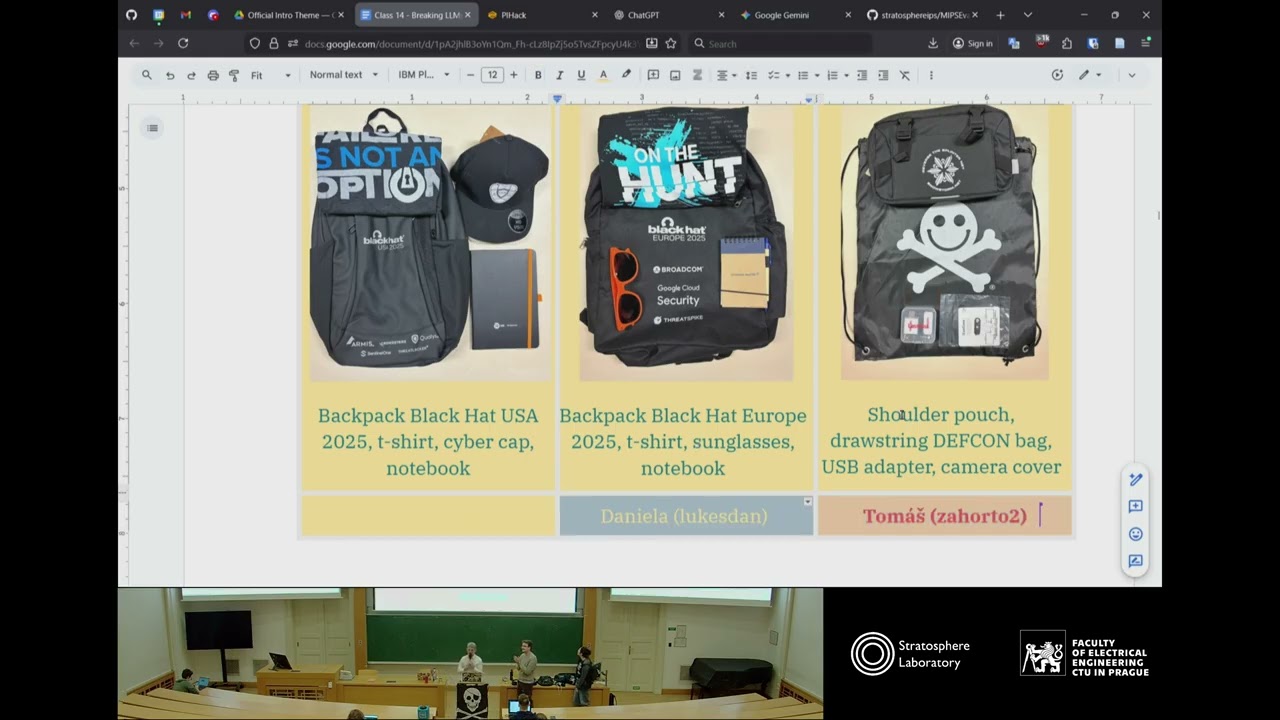Bookmark this page with the star
The image size is (1280, 720).
tap(671, 43)
